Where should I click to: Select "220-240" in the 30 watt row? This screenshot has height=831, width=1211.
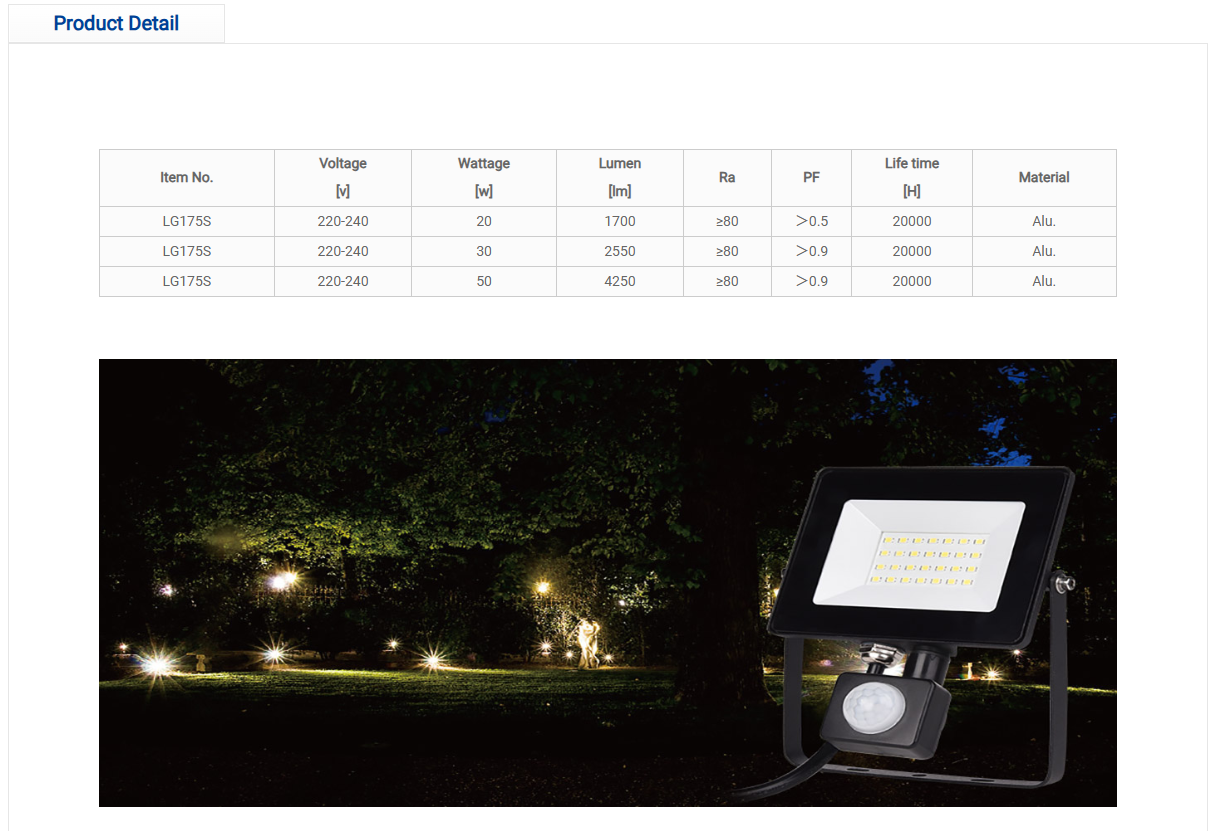(x=343, y=252)
